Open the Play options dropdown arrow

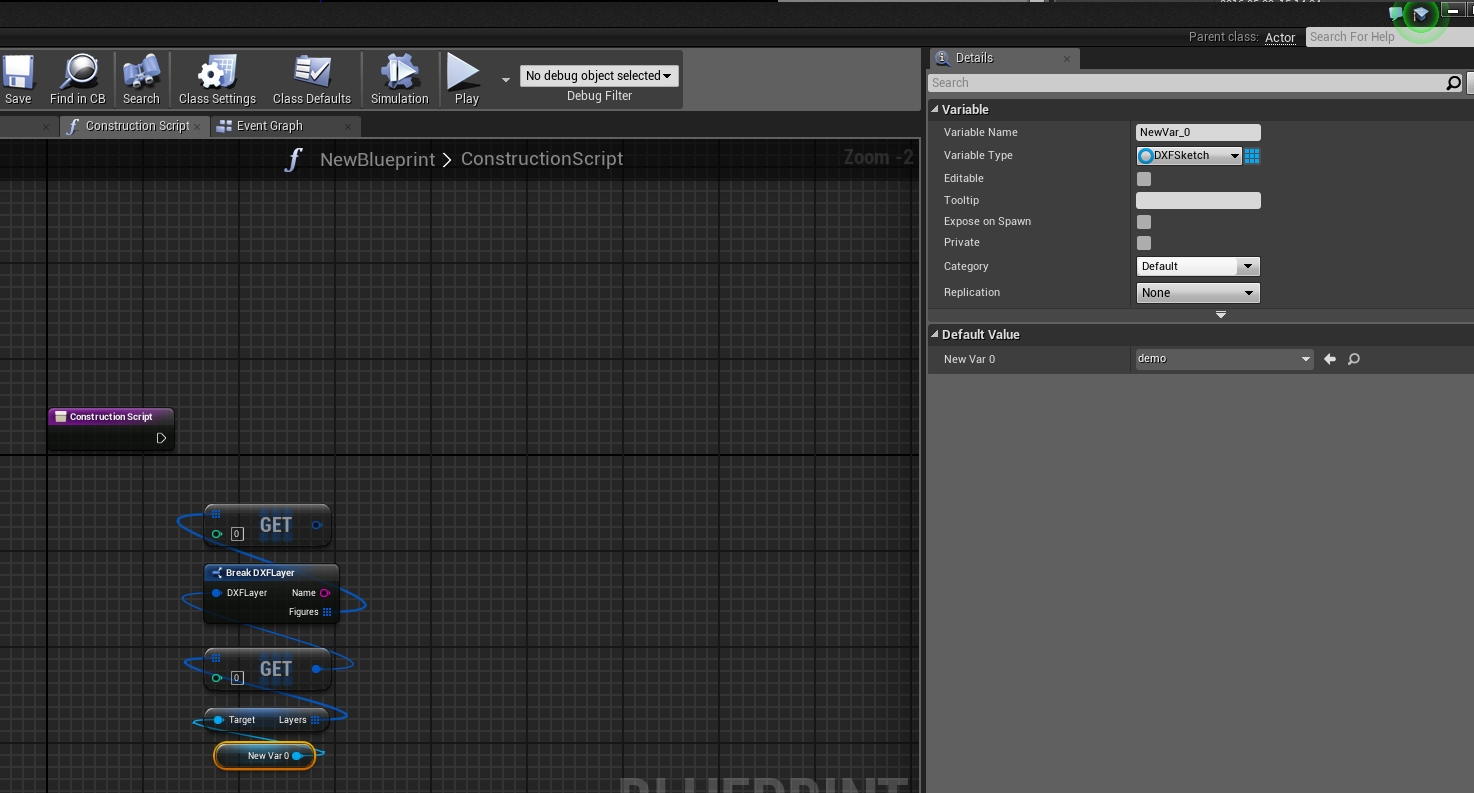pyautogui.click(x=505, y=79)
